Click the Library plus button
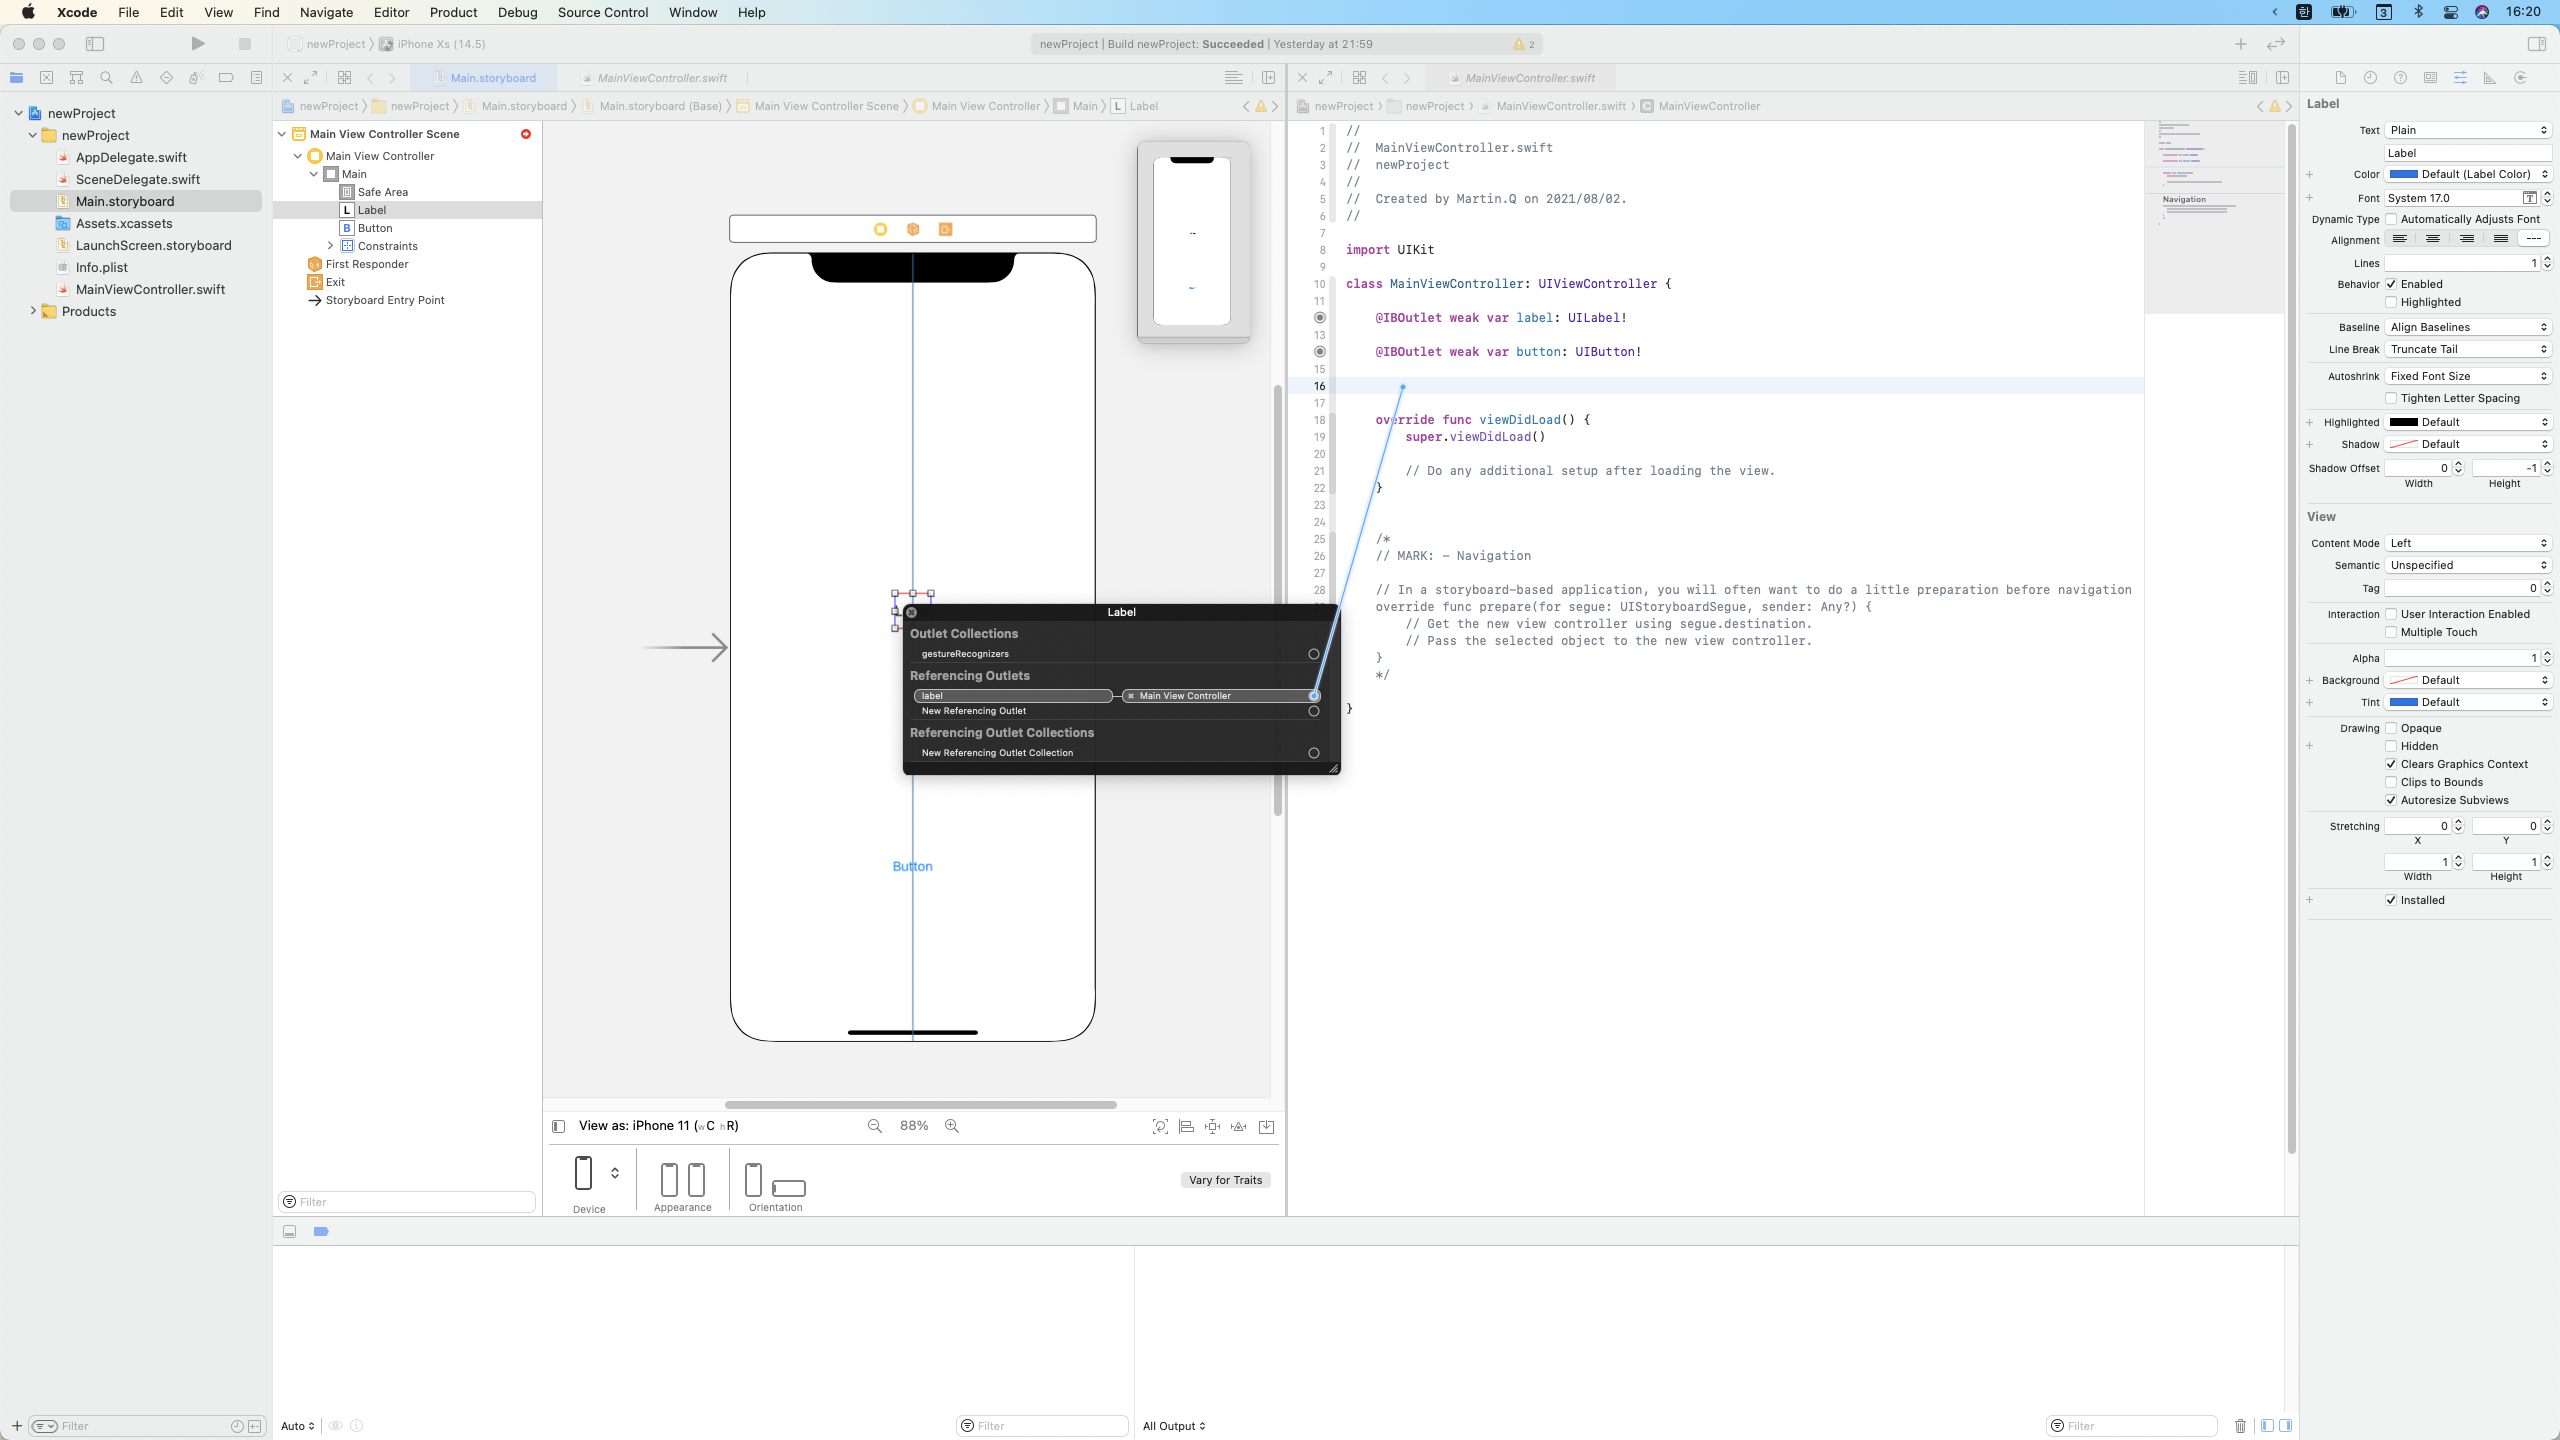Image resolution: width=2560 pixels, height=1440 pixels. pos(2240,44)
